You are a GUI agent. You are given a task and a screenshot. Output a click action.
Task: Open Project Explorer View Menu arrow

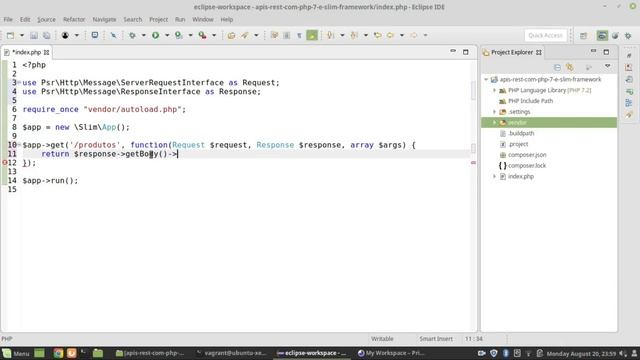coord(607,67)
